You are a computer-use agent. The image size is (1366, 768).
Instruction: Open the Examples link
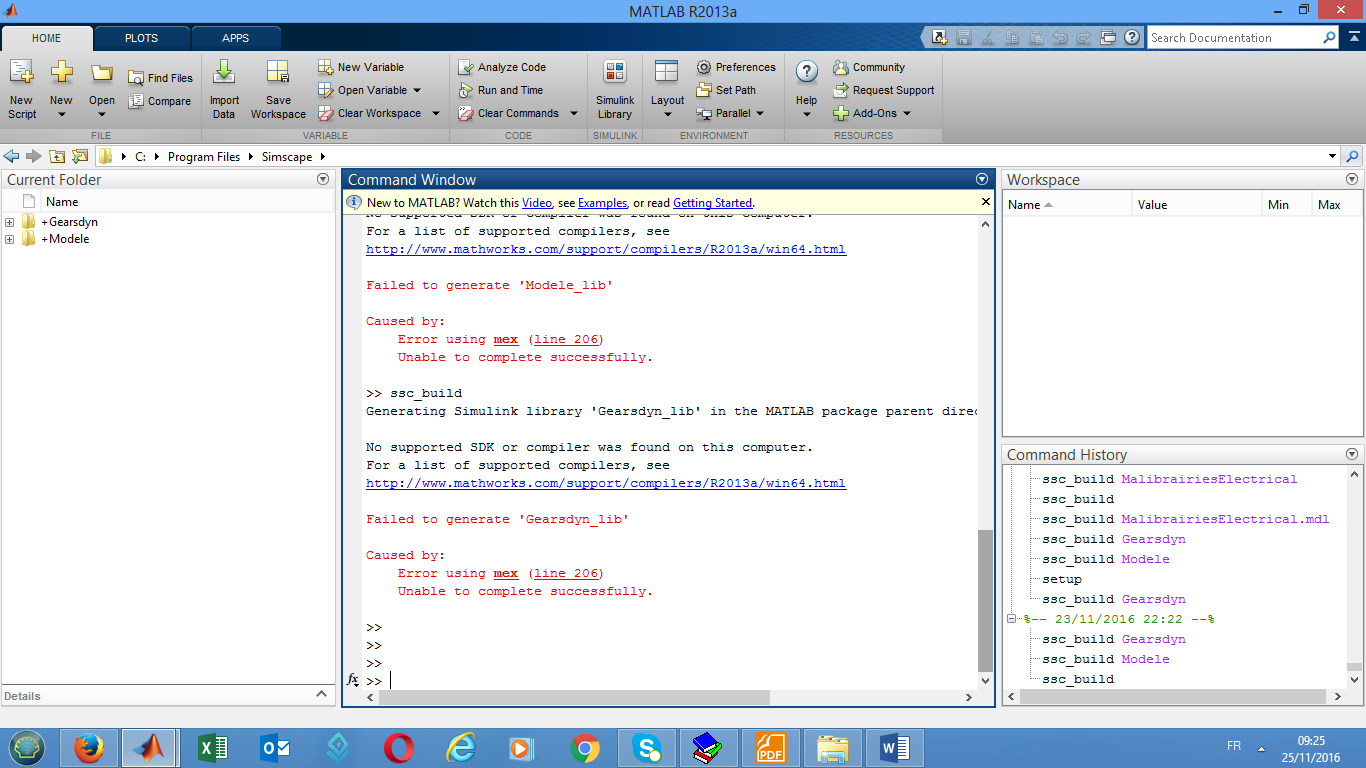[602, 203]
